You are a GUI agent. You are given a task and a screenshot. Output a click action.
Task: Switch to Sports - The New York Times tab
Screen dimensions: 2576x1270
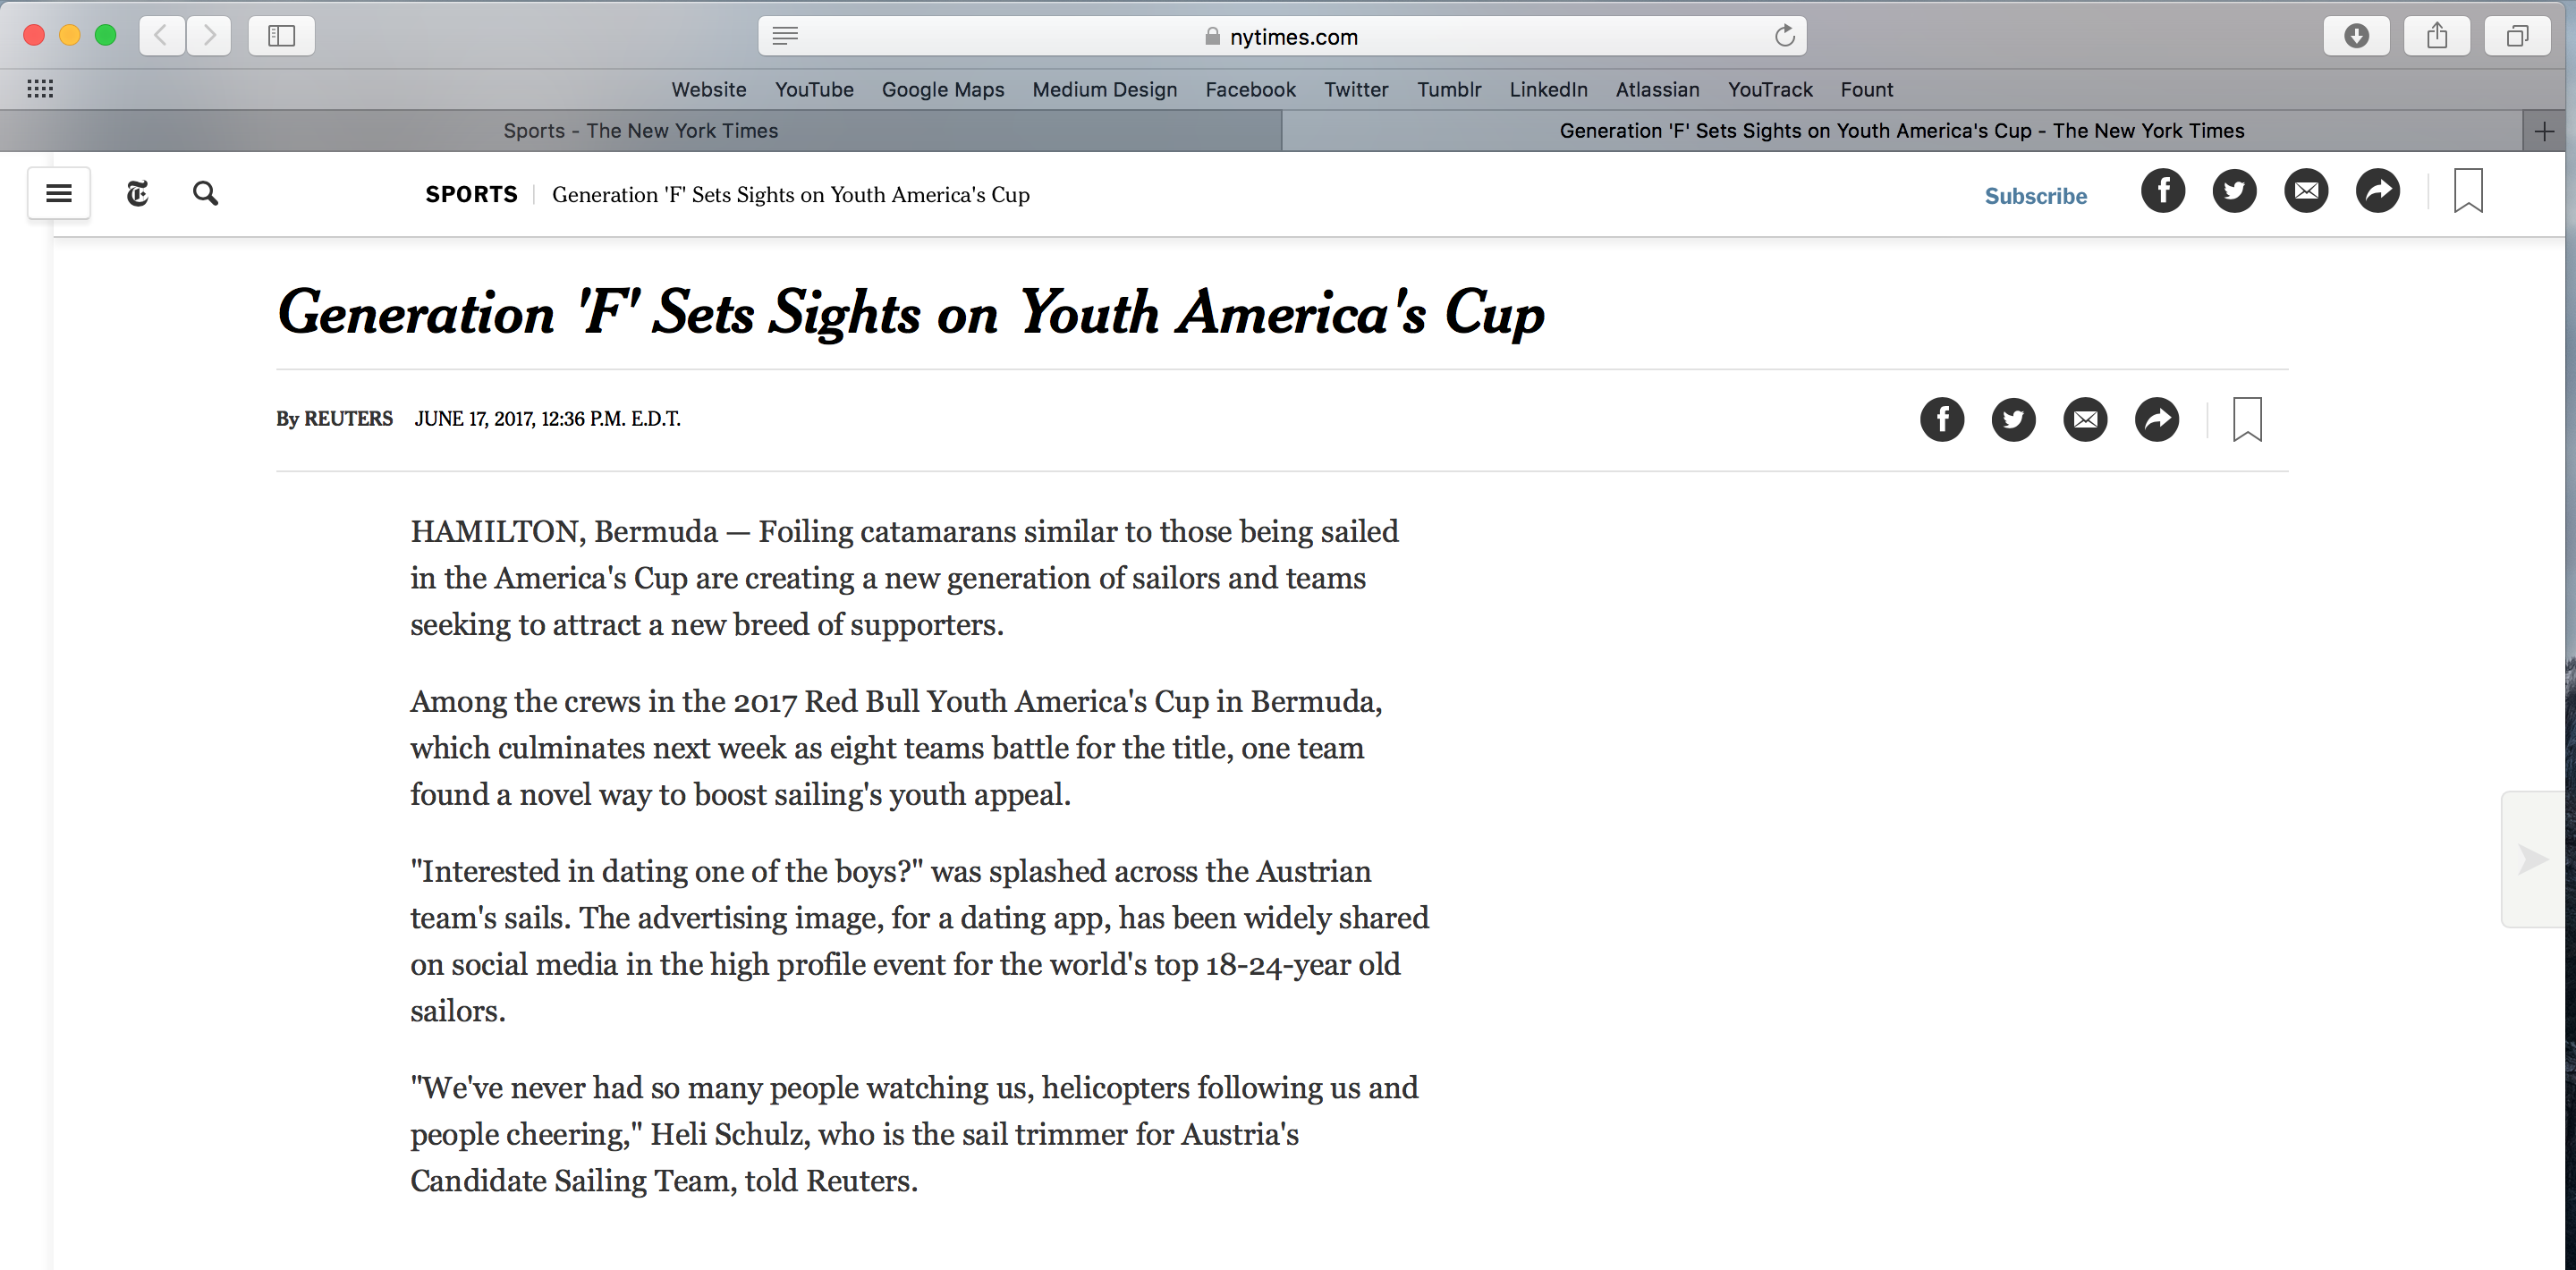(641, 131)
